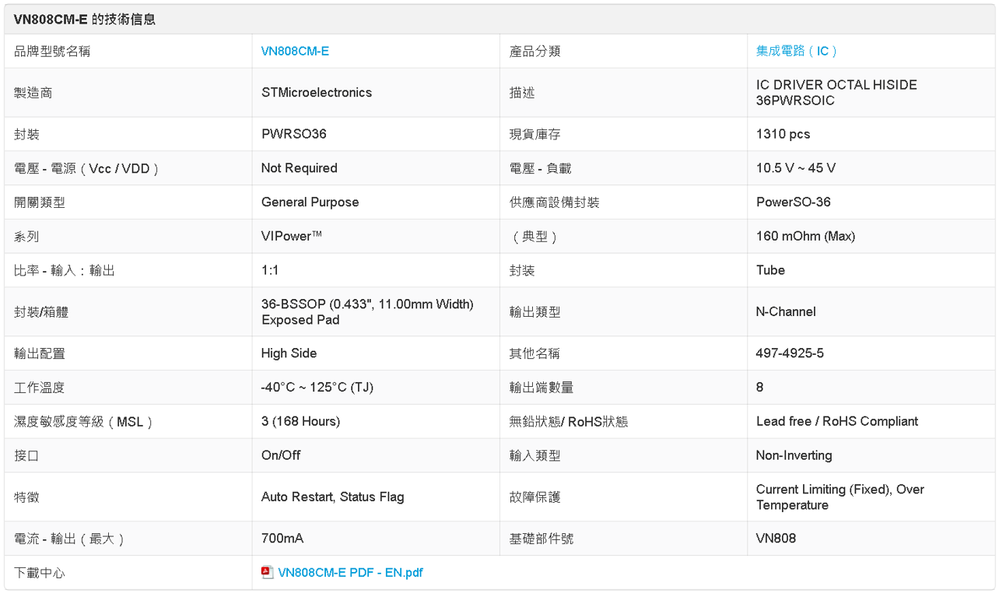Select the 品牌型號名稱 label
999x594 pixels.
52,51
